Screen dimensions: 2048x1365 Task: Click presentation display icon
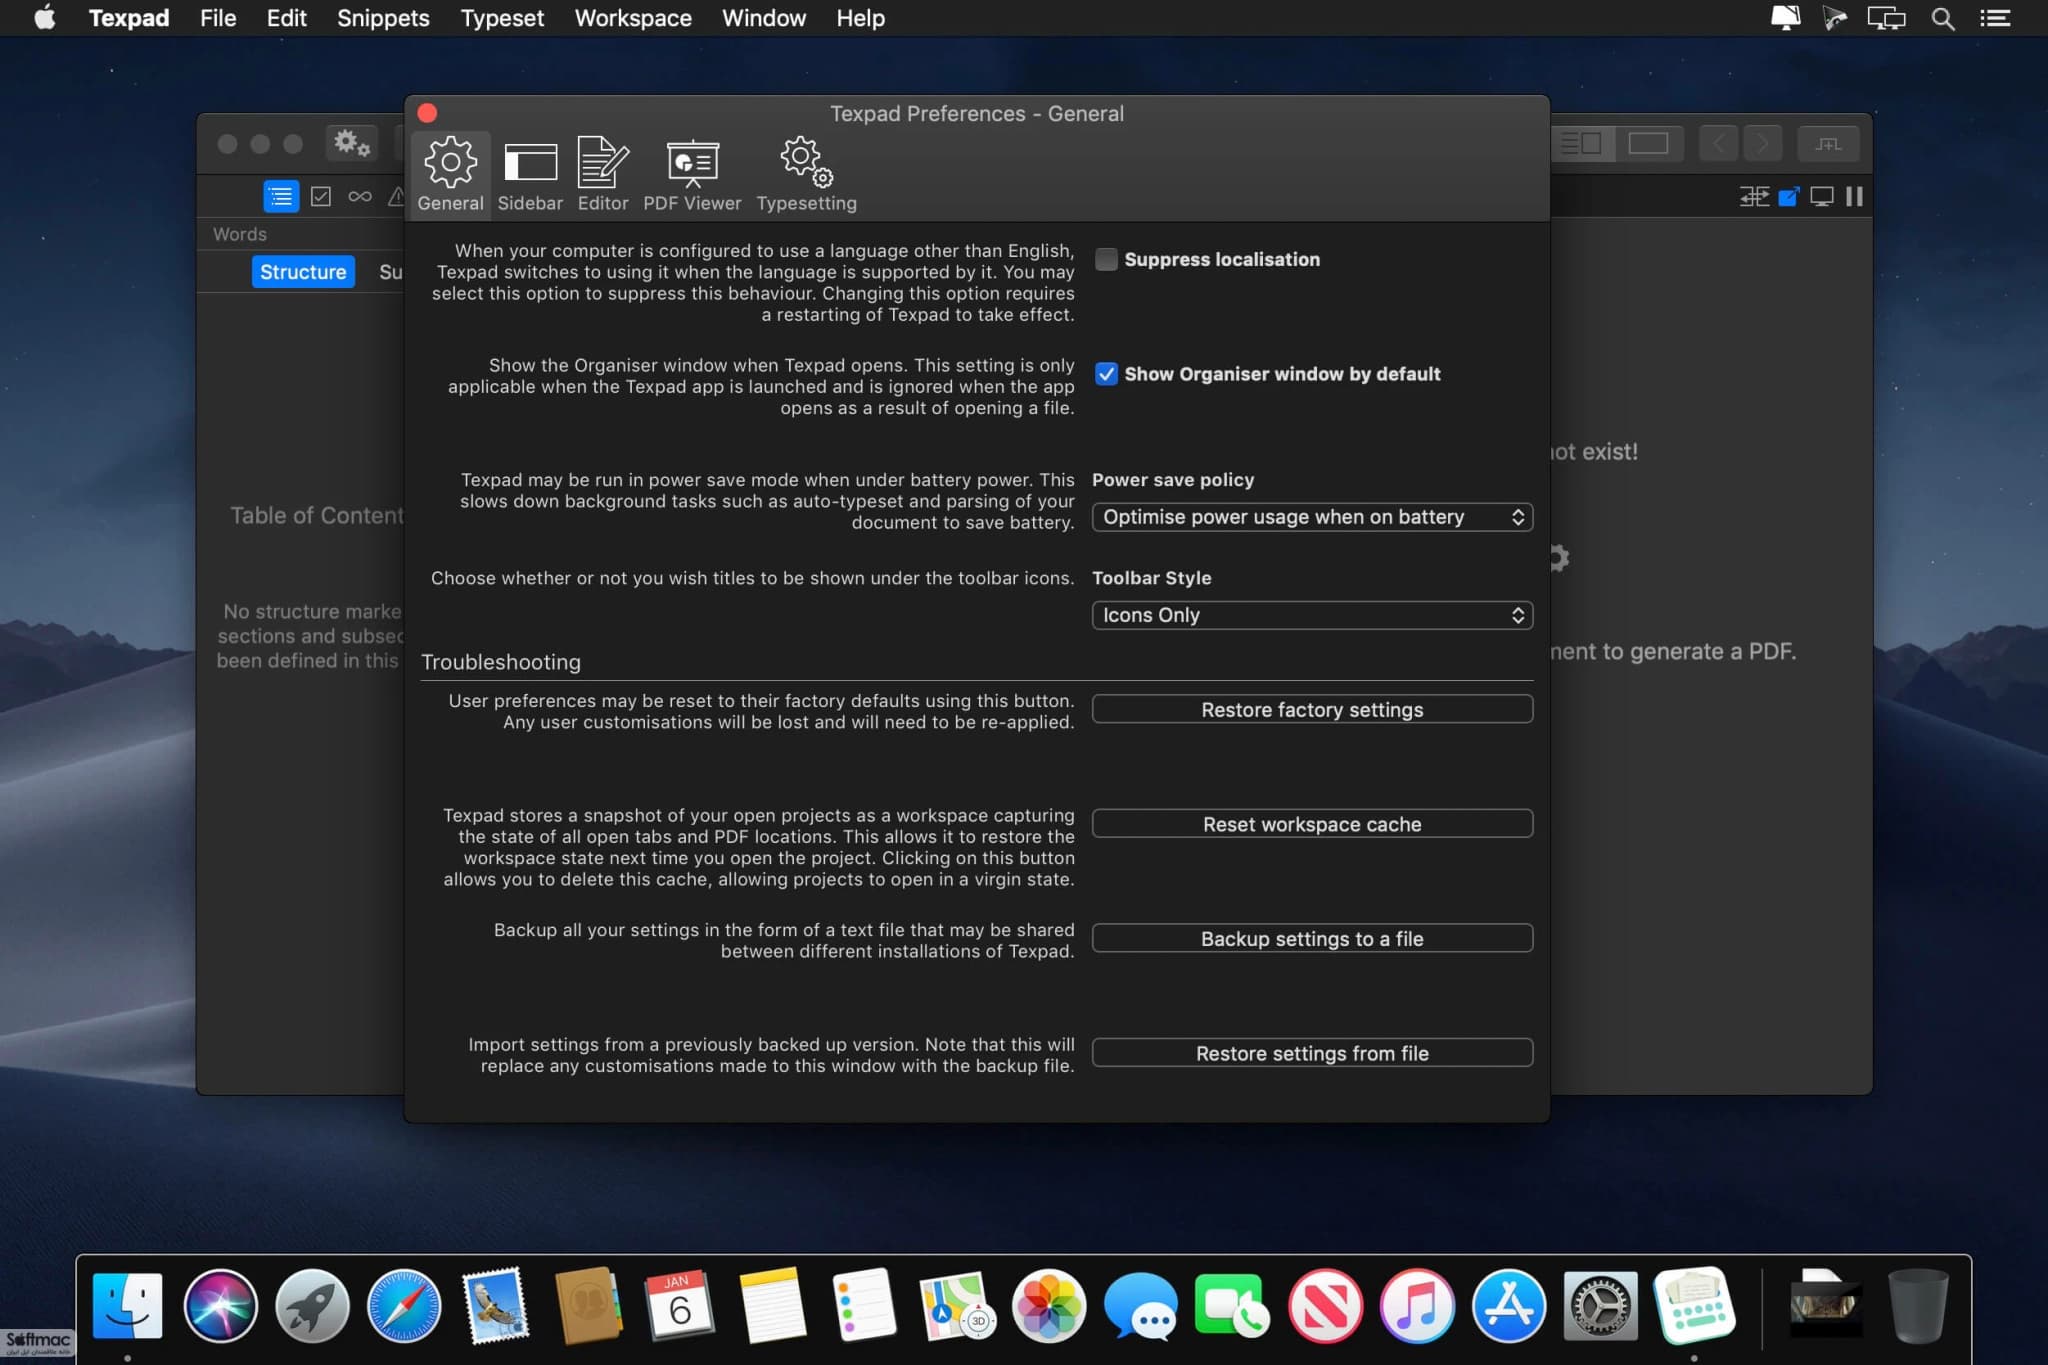pos(1822,196)
